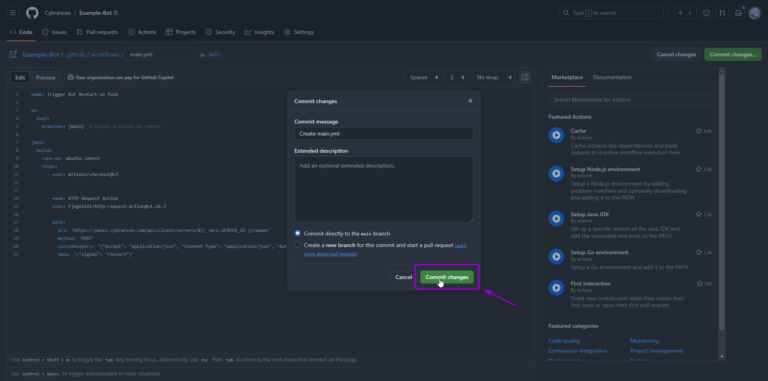Open the user avatar menu
Viewport: 768px width, 381px height.
click(754, 13)
